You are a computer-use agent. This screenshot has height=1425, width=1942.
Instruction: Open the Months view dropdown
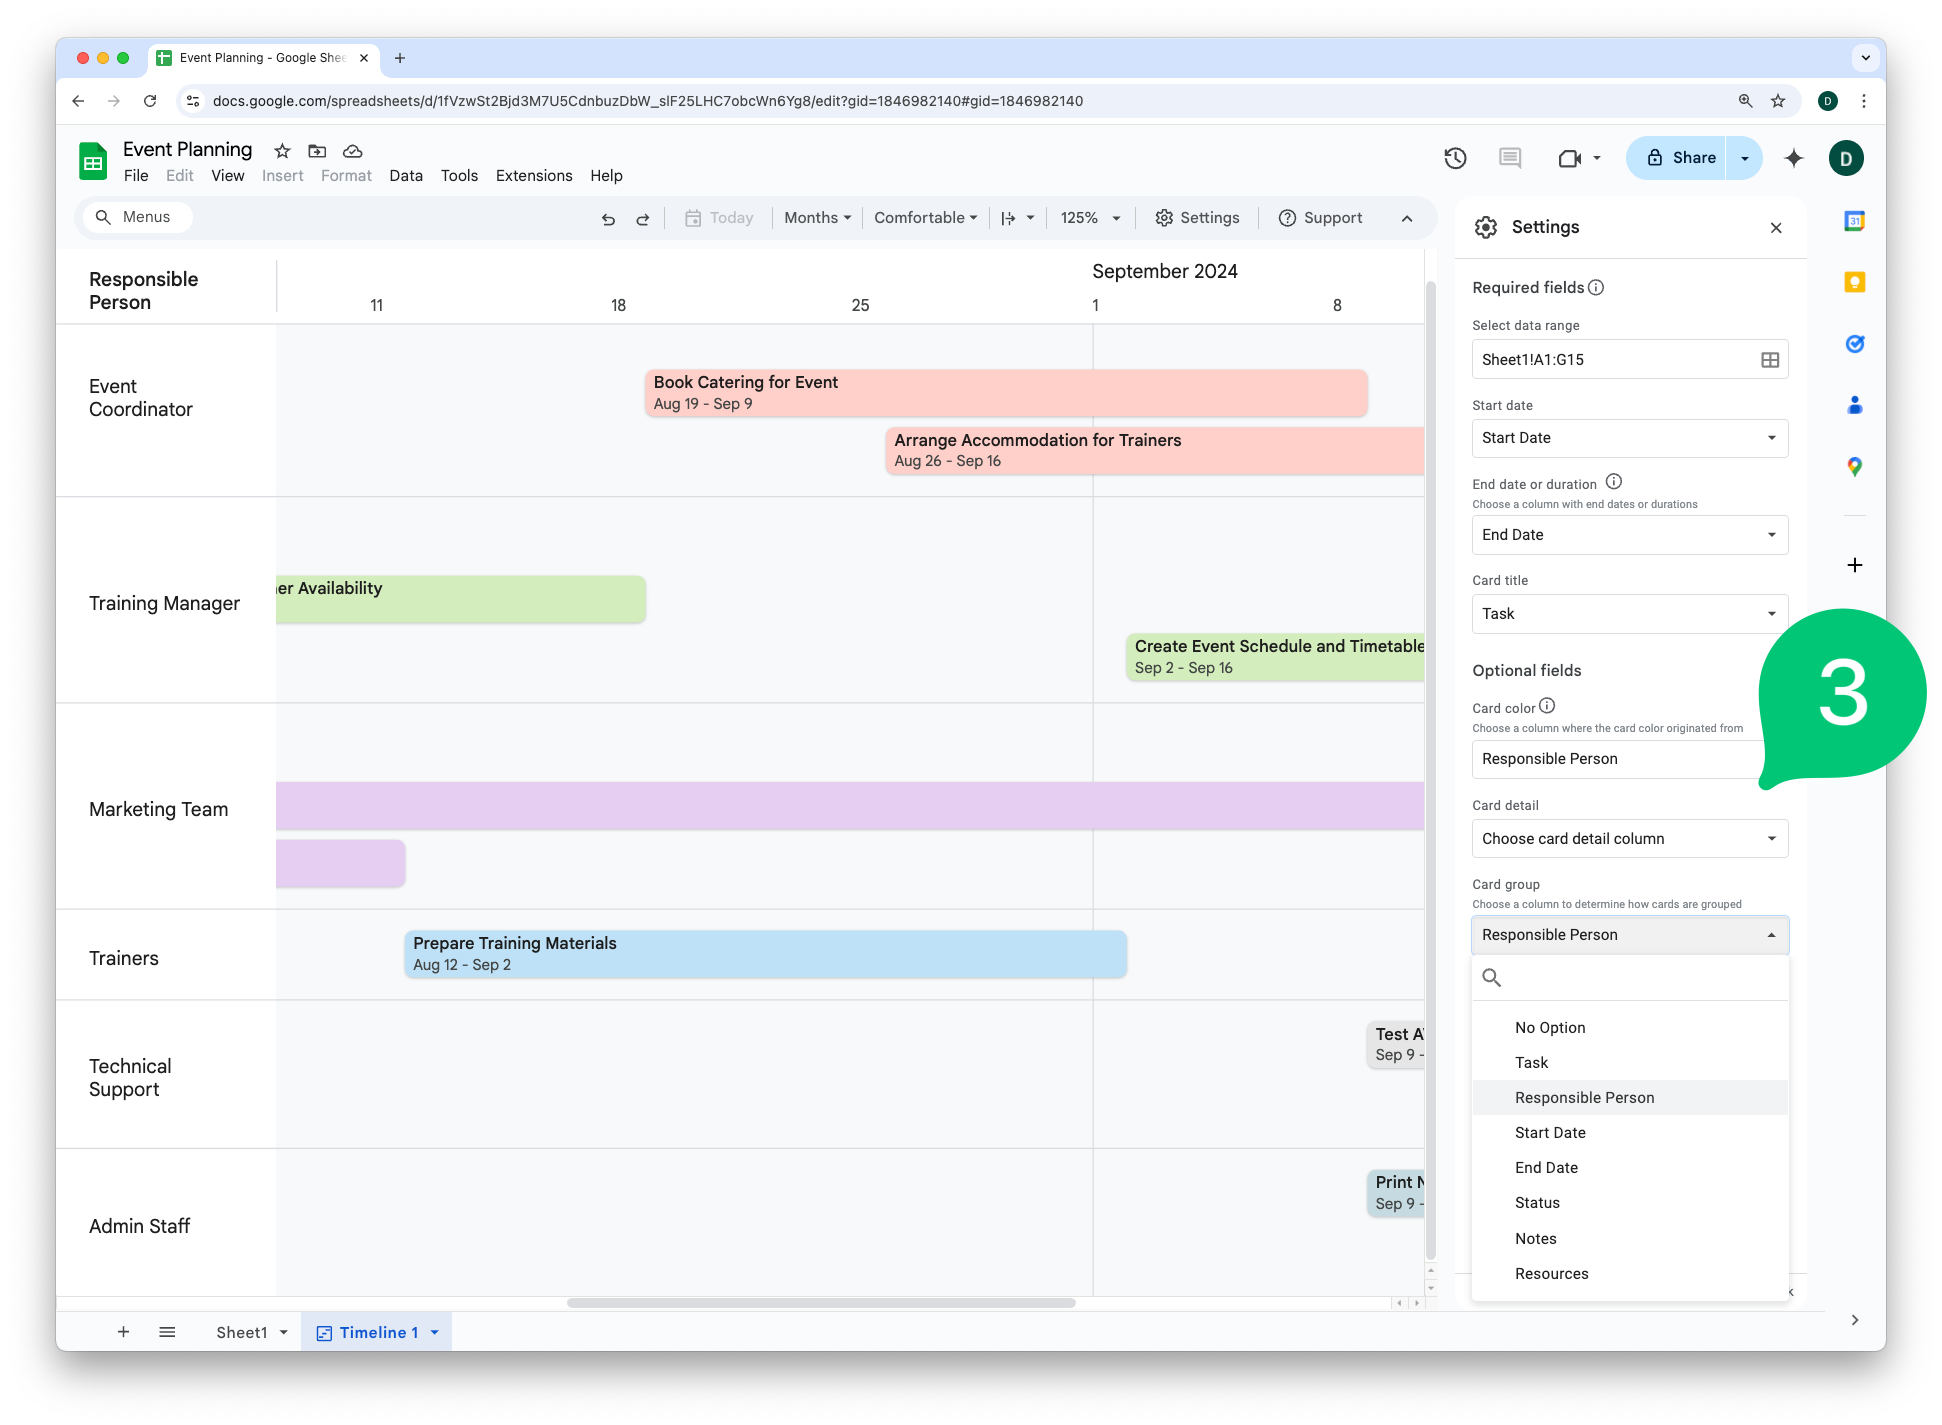(x=816, y=217)
